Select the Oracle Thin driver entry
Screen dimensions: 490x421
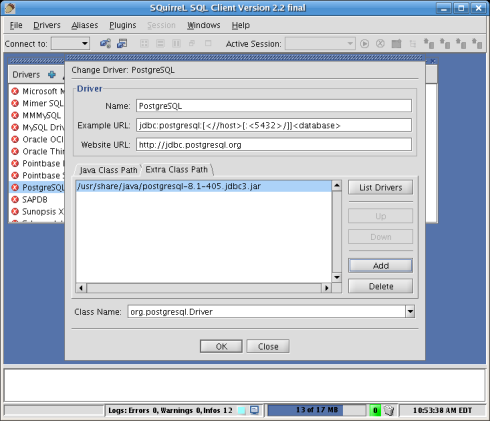37,151
